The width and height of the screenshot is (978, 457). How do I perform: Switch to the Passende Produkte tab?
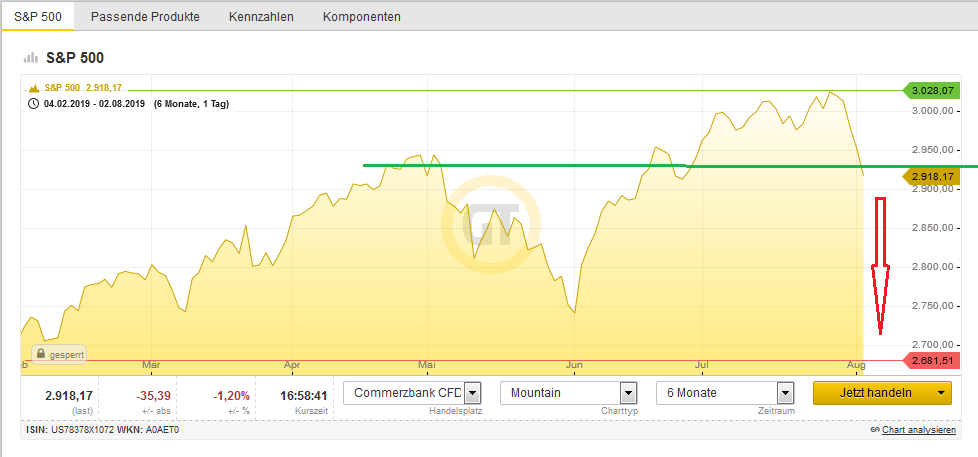pos(145,17)
